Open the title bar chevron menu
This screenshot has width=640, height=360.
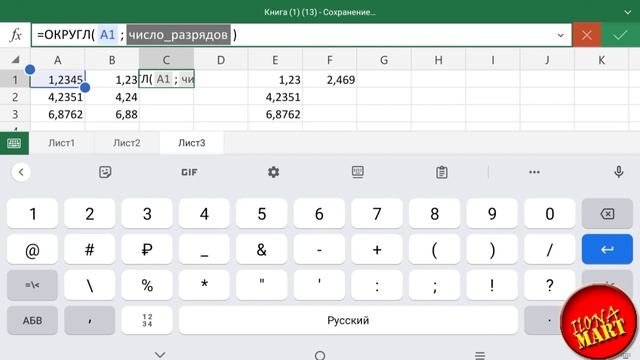point(628,12)
